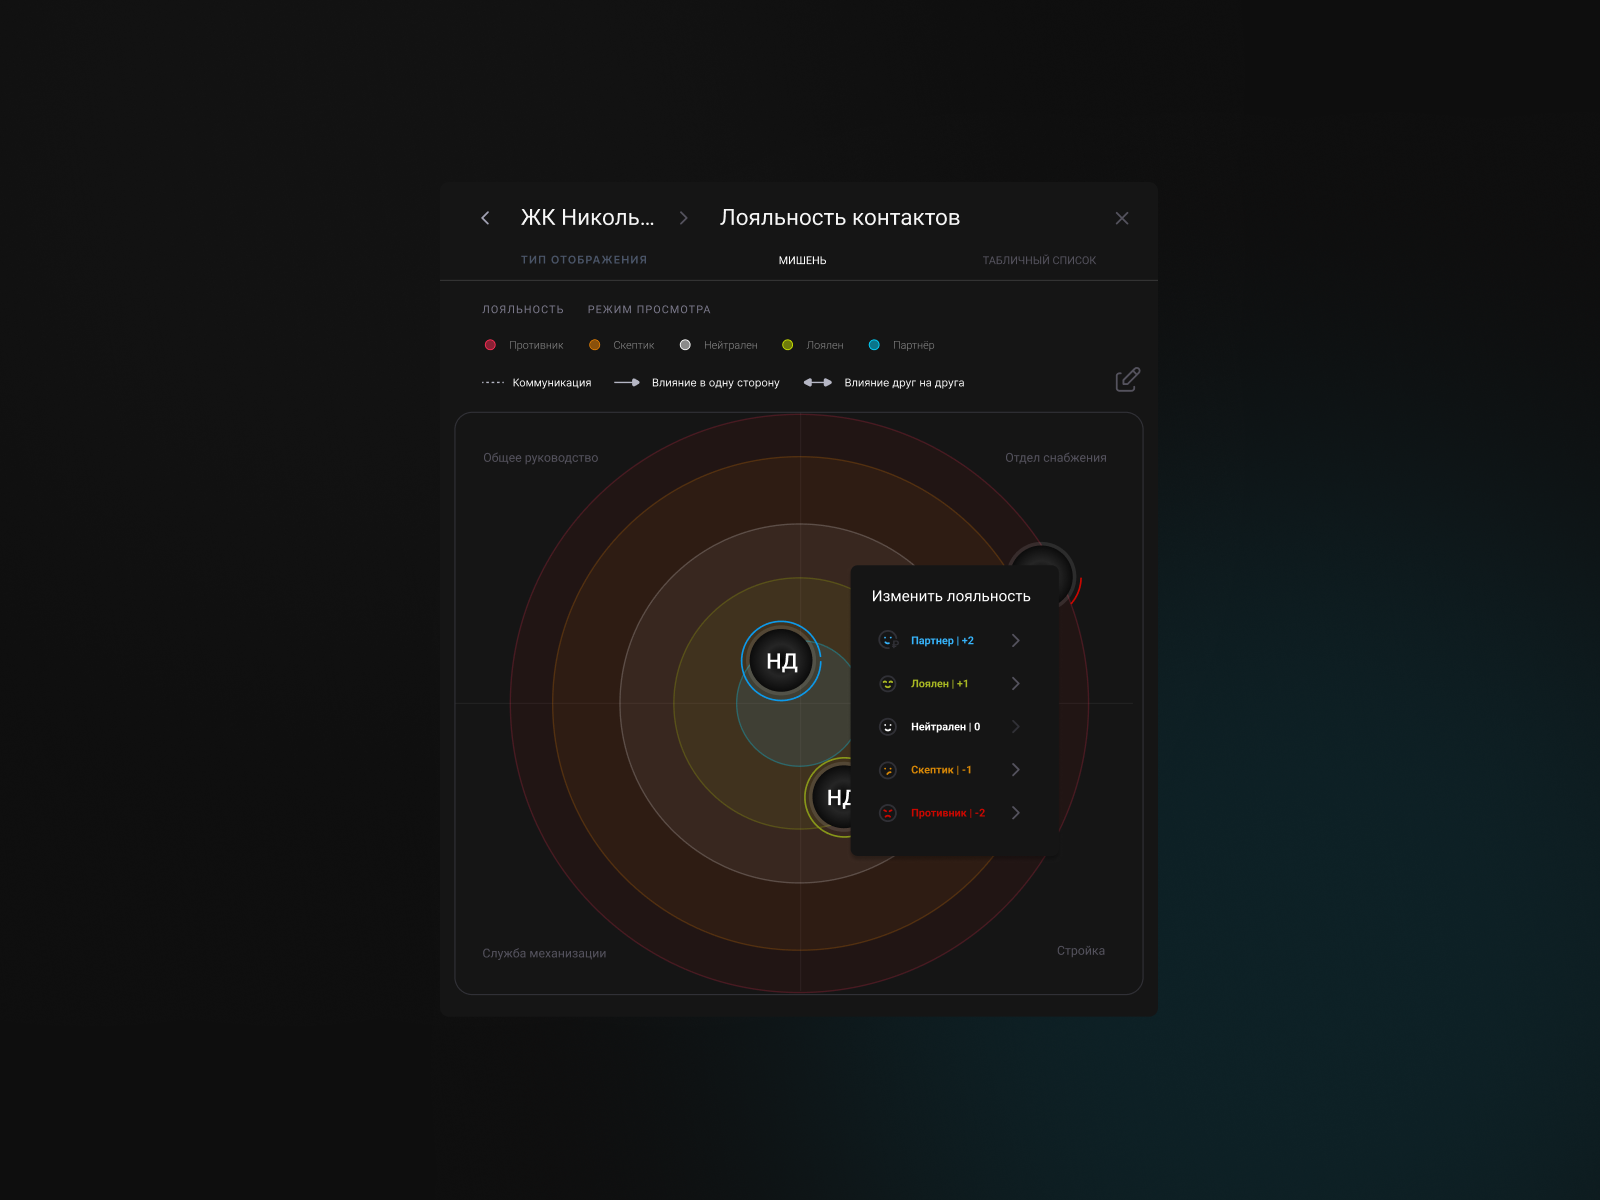Click the Скептик face icon
1600x1200 pixels.
(x=888, y=770)
